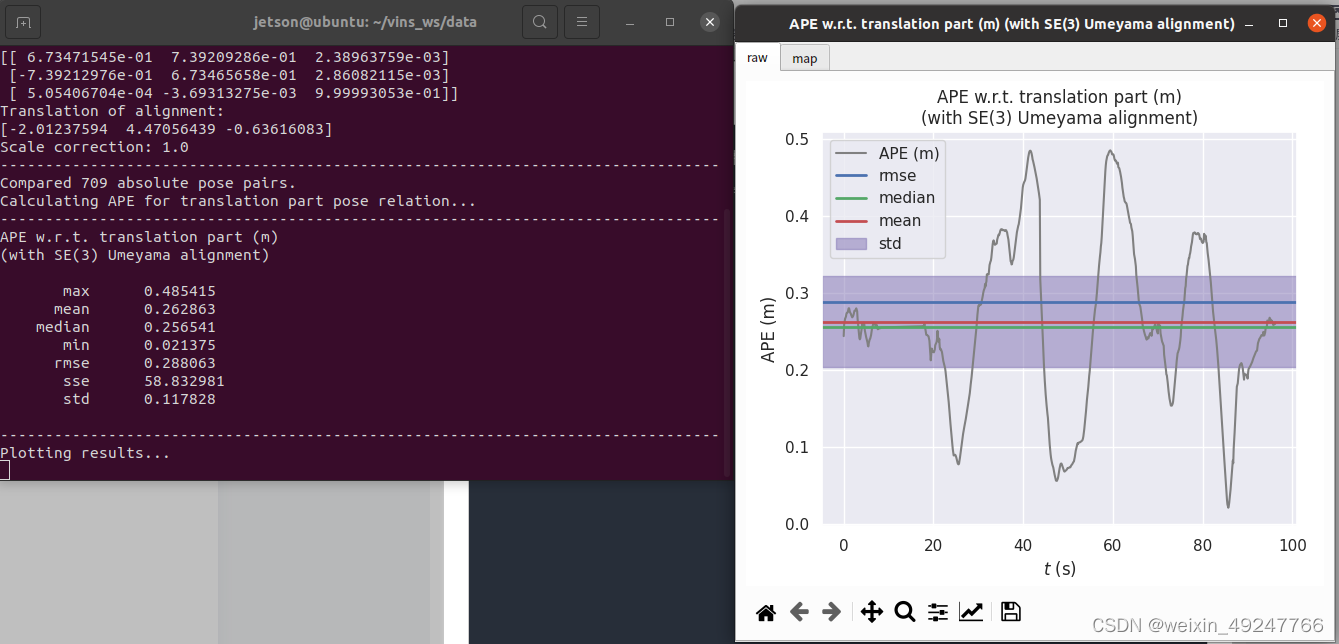Click the min value 0.021375 in terminal
This screenshot has height=644, width=1339.
pos(180,345)
